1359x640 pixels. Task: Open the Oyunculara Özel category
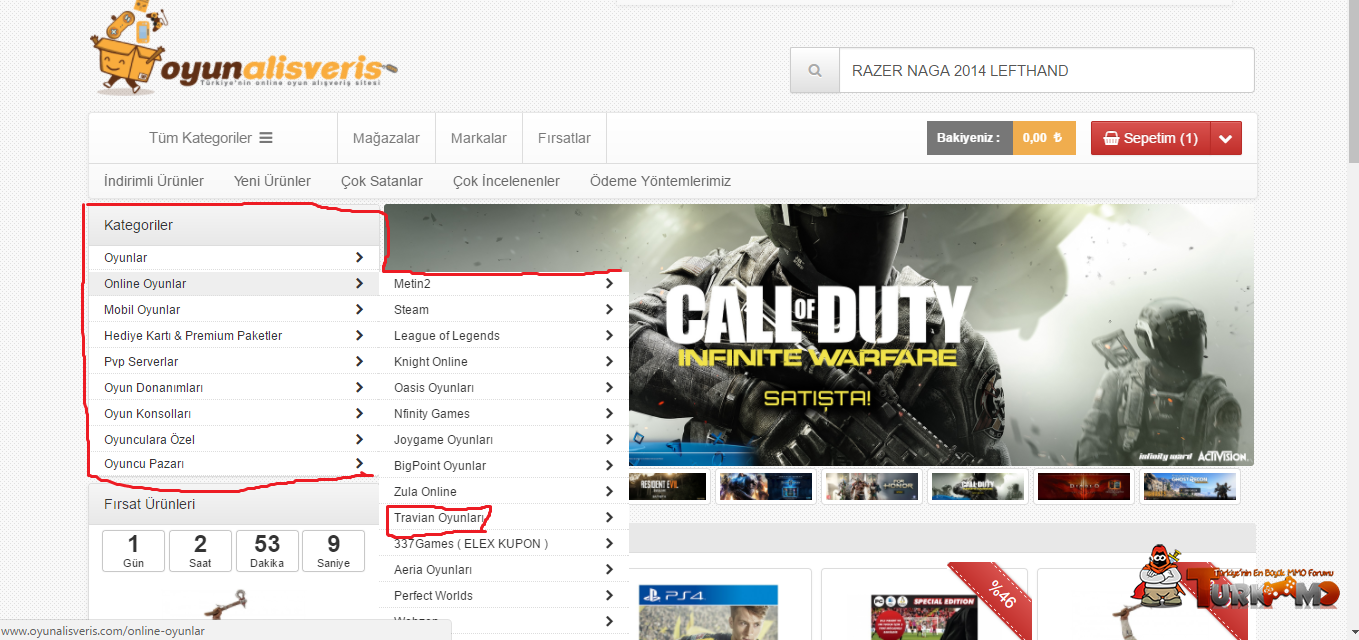234,440
